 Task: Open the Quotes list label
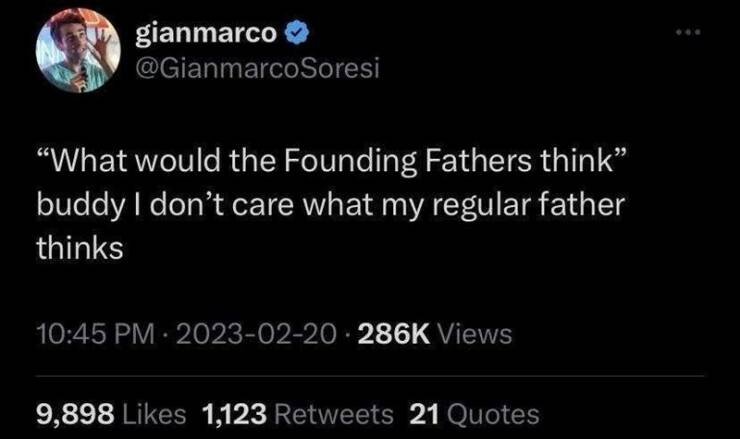[490, 413]
